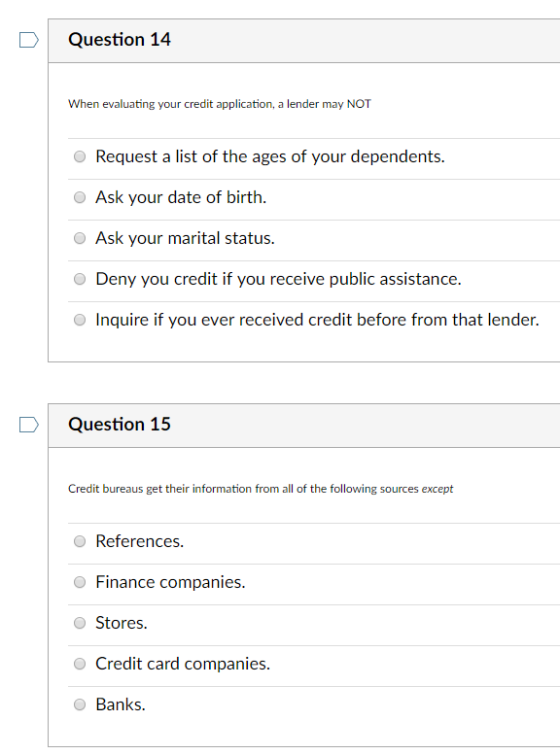This screenshot has height=755, width=560.
Task: Click the 'Question 14' heading
Action: (119, 39)
